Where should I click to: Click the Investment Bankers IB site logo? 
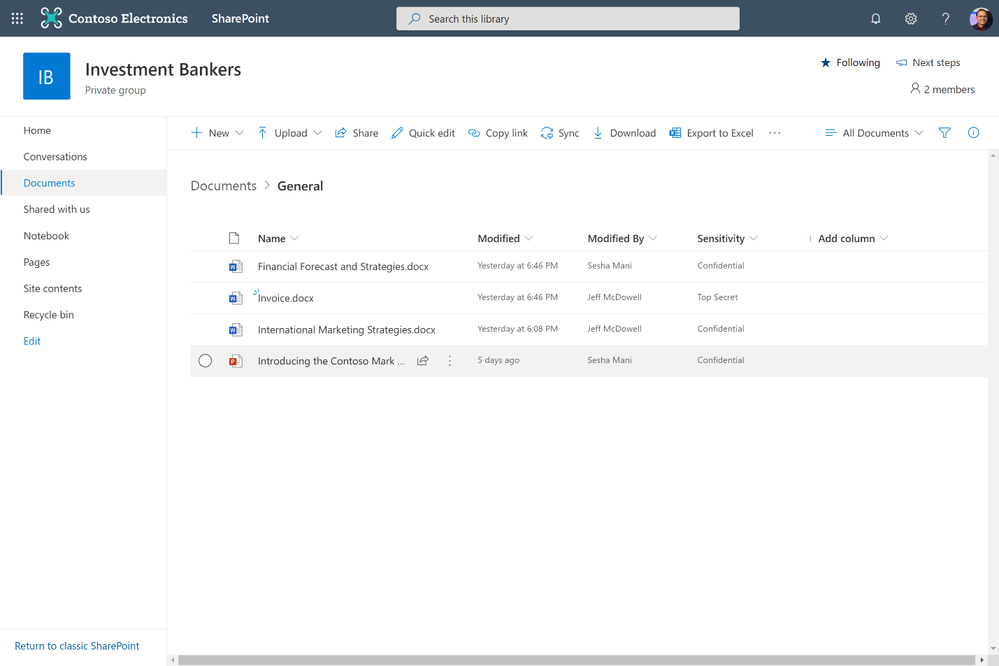[x=47, y=76]
